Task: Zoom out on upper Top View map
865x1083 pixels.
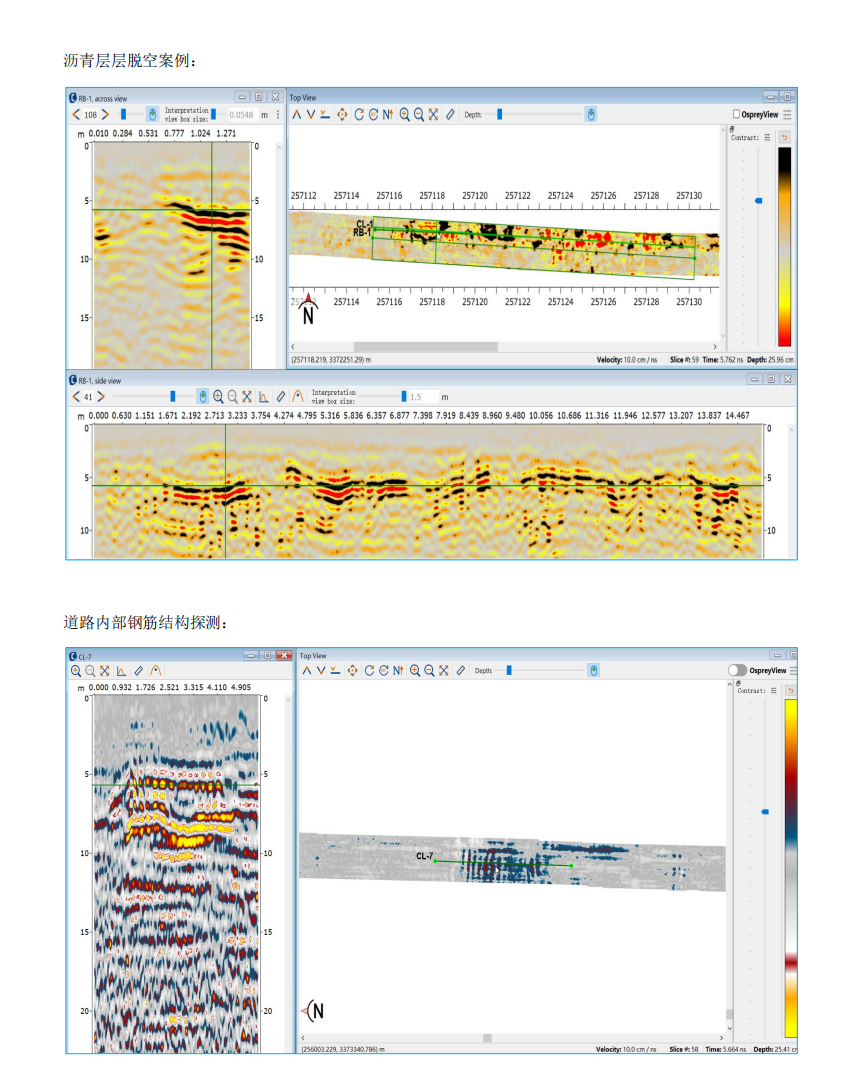Action: point(419,115)
